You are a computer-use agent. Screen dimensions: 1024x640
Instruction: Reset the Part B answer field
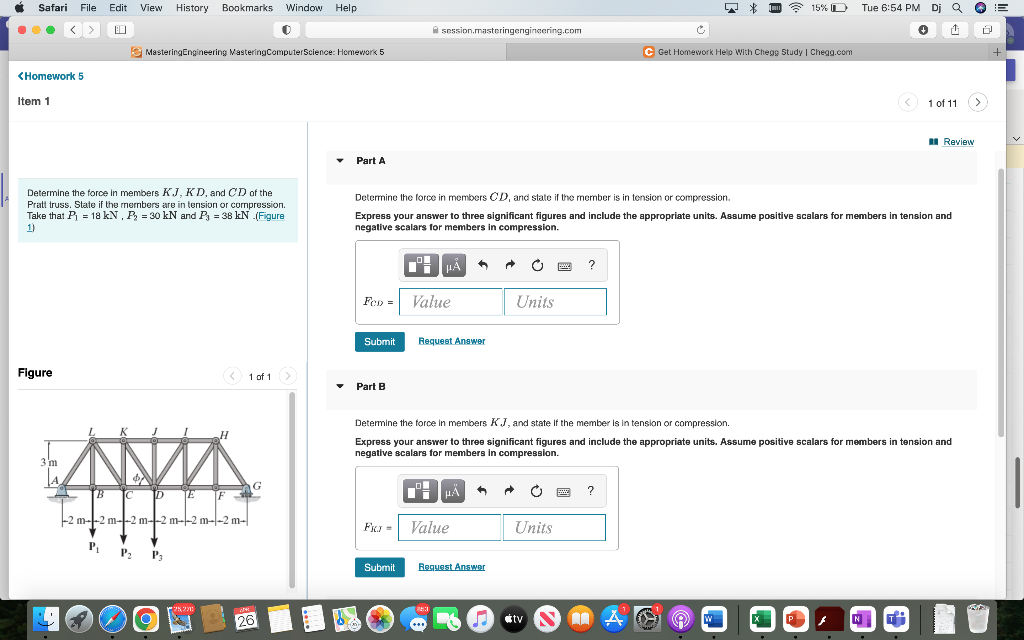pyautogui.click(x=536, y=491)
